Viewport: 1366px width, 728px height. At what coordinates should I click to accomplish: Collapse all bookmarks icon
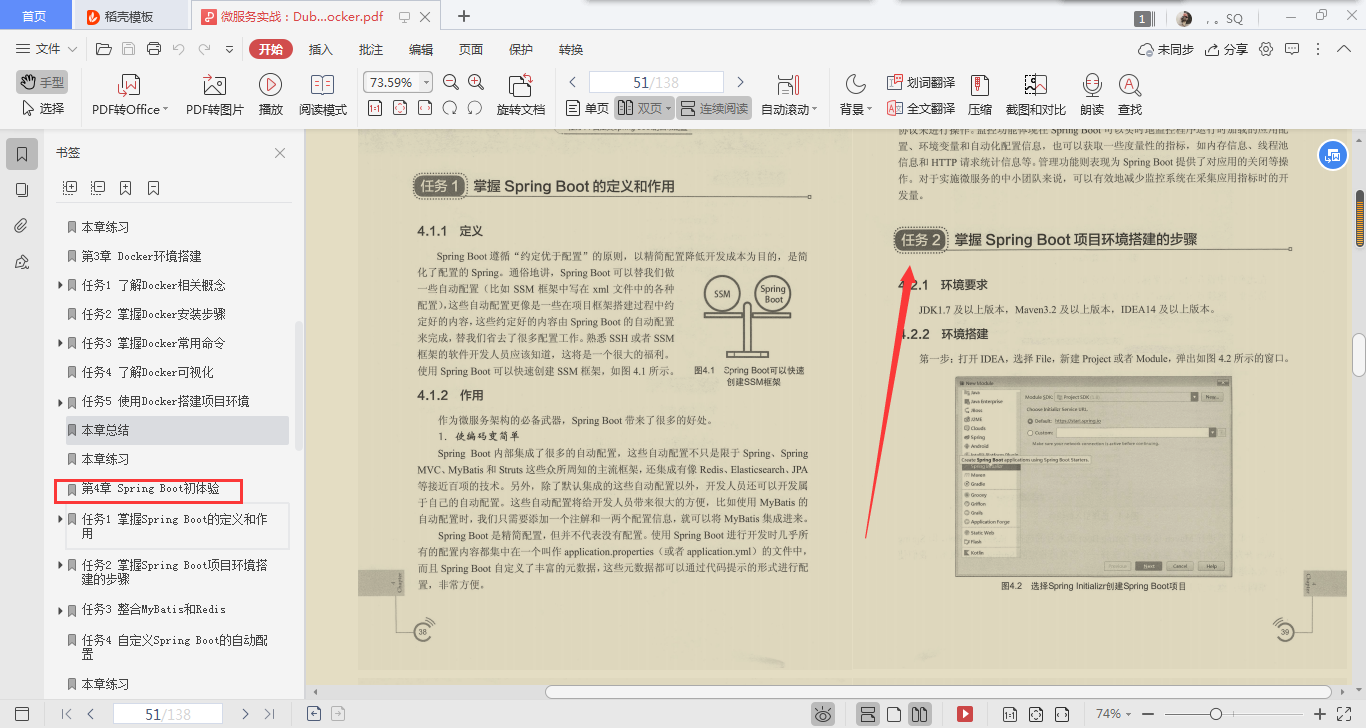coord(98,187)
